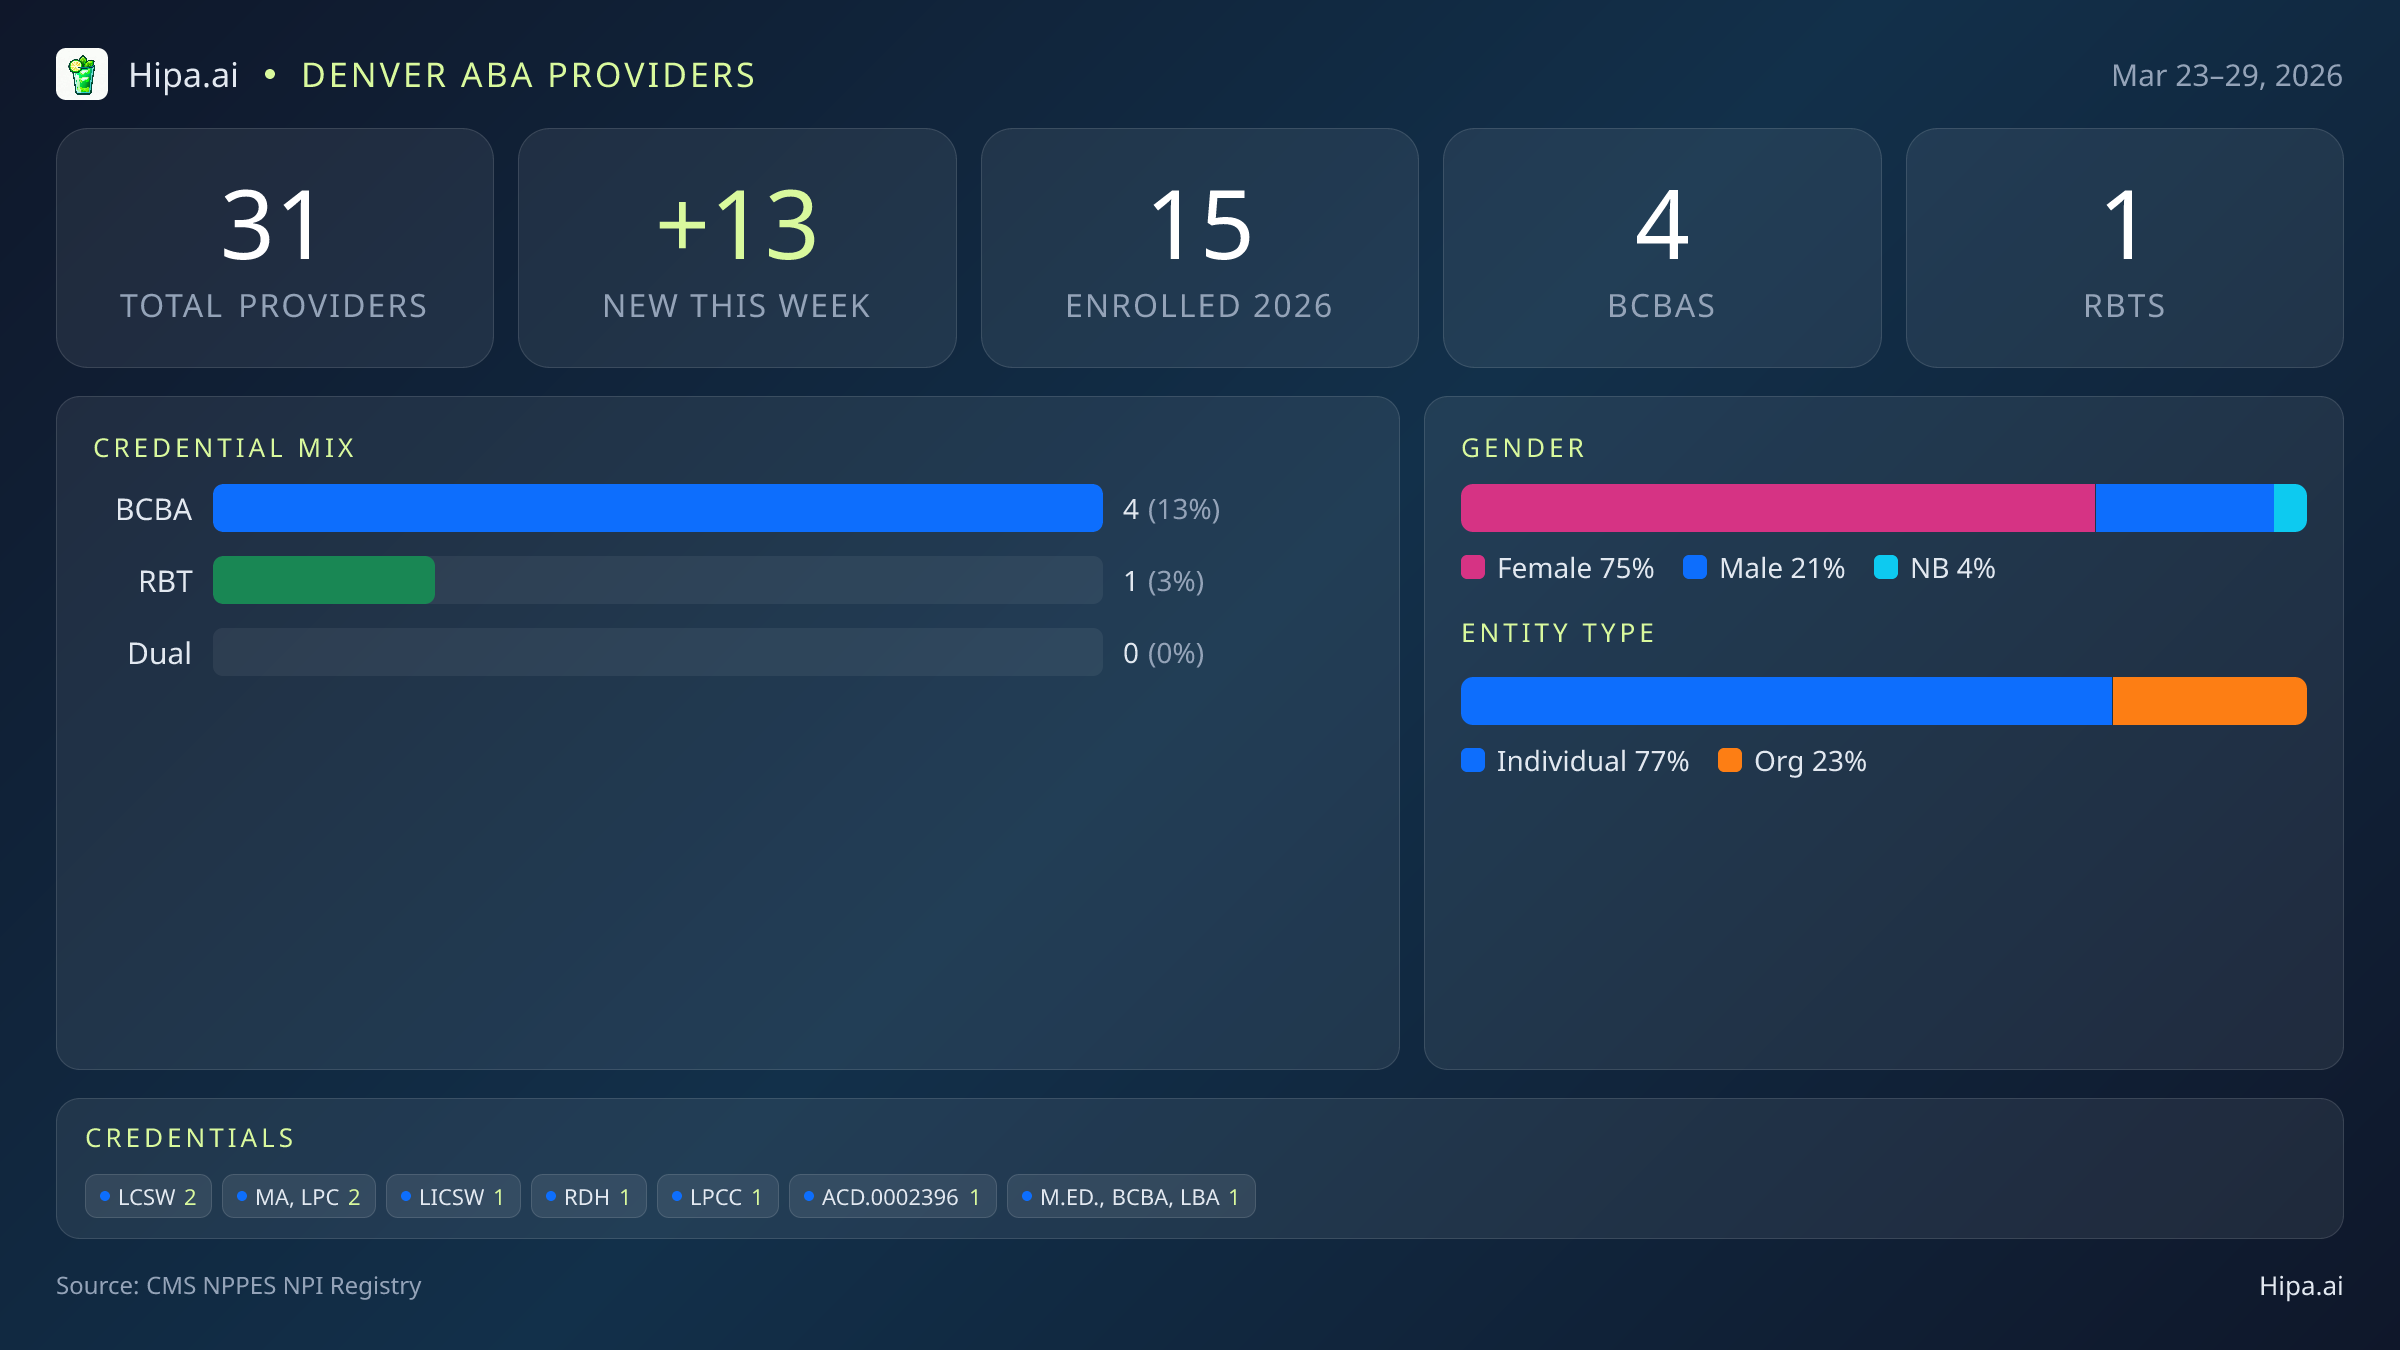Select the RDH credential chip
The image size is (2400, 1350).
click(x=588, y=1197)
